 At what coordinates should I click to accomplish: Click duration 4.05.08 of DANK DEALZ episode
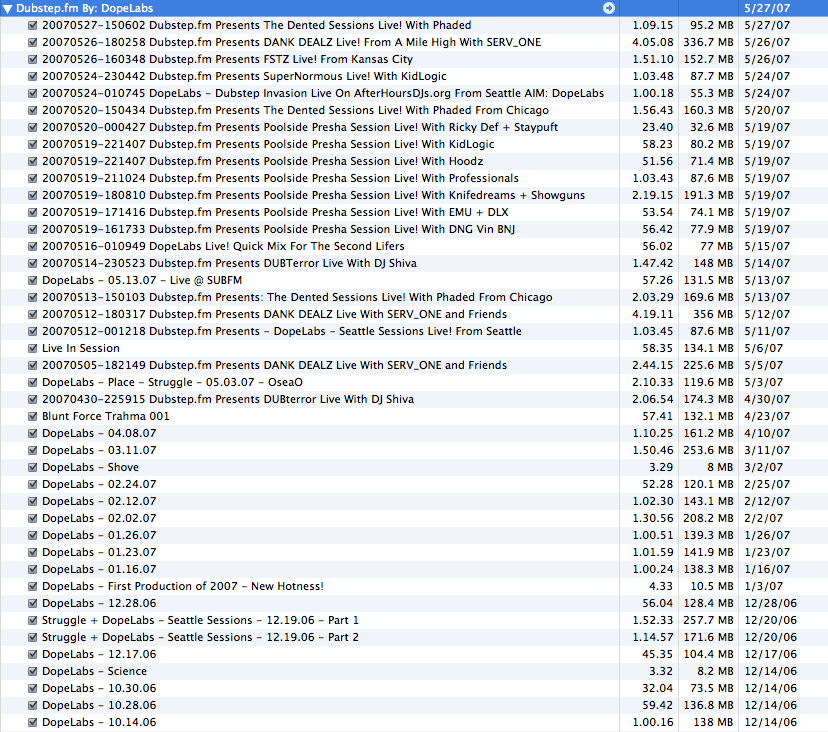pyautogui.click(x=653, y=42)
